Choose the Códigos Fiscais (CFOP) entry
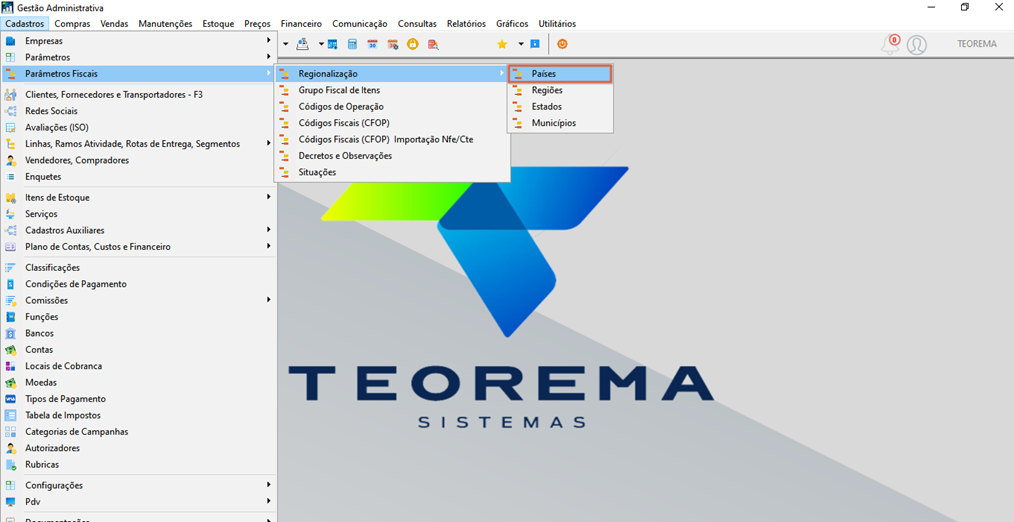This screenshot has width=1014, height=522. tap(393, 123)
